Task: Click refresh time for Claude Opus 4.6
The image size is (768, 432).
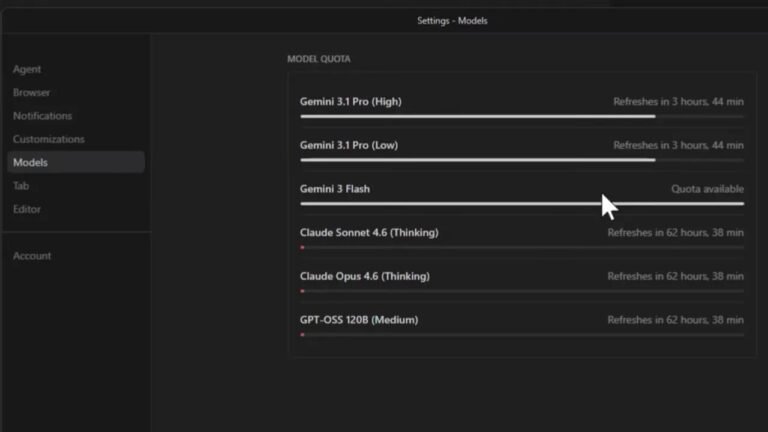Action: click(675, 276)
